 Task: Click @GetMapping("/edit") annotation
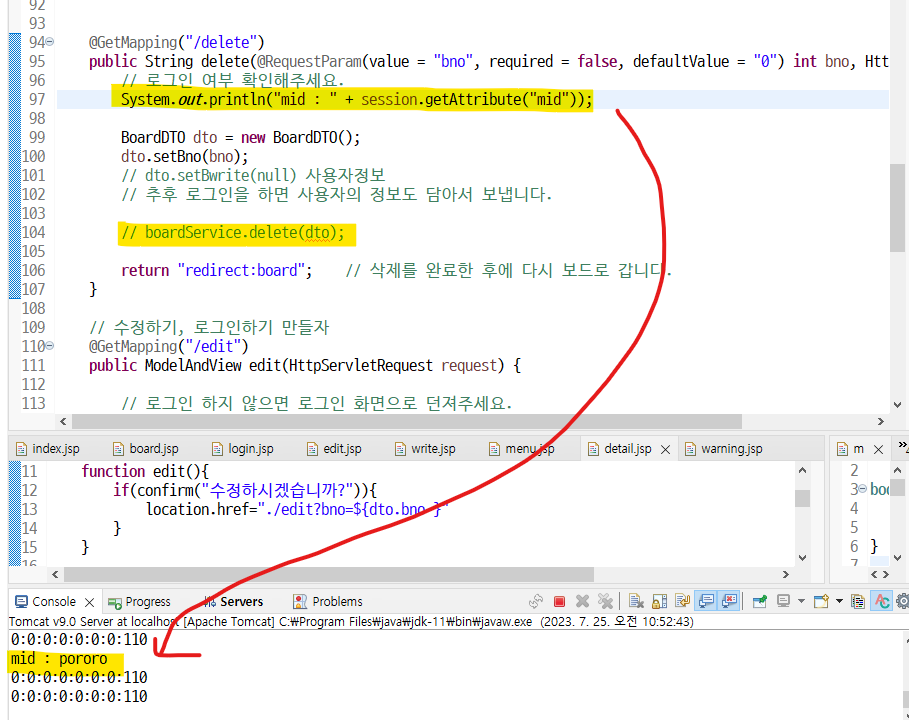168,347
